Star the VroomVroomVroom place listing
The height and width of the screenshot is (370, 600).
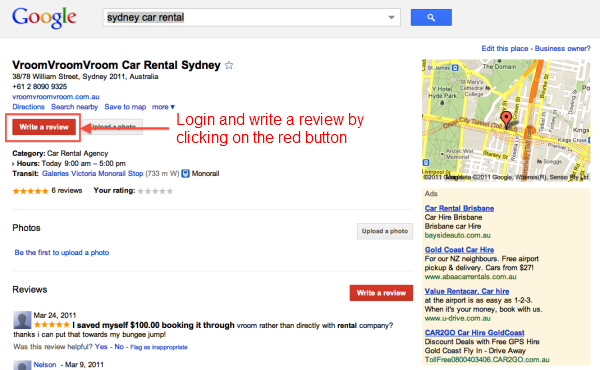tap(229, 65)
